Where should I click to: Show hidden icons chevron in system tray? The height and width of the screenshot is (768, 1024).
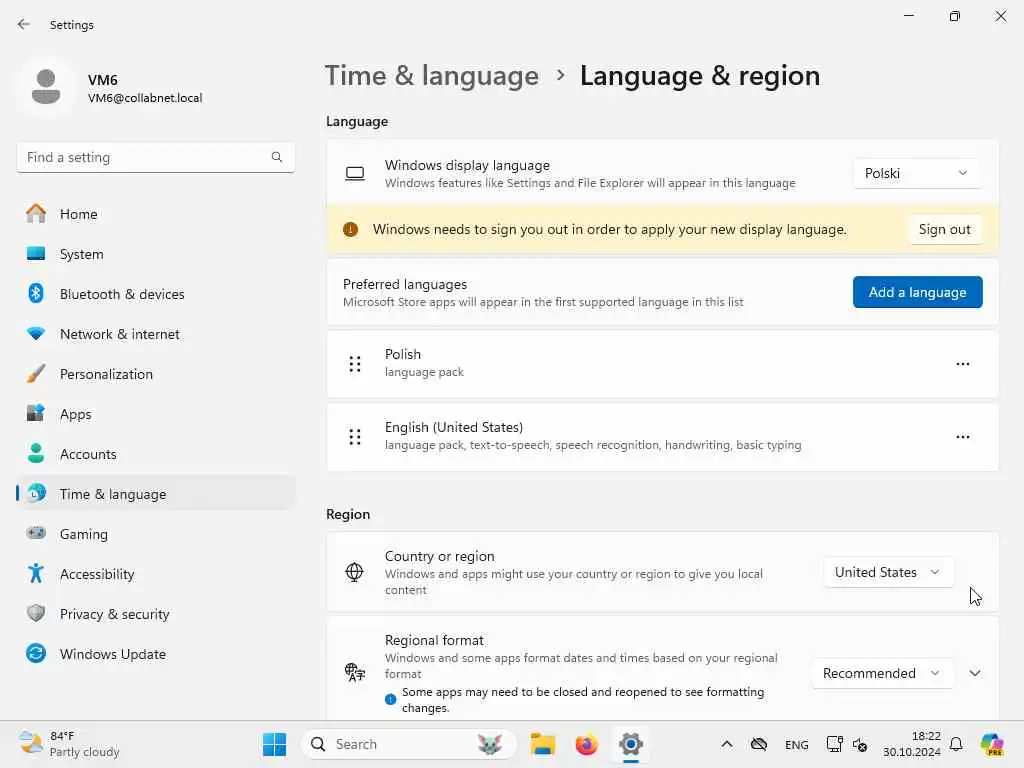726,744
